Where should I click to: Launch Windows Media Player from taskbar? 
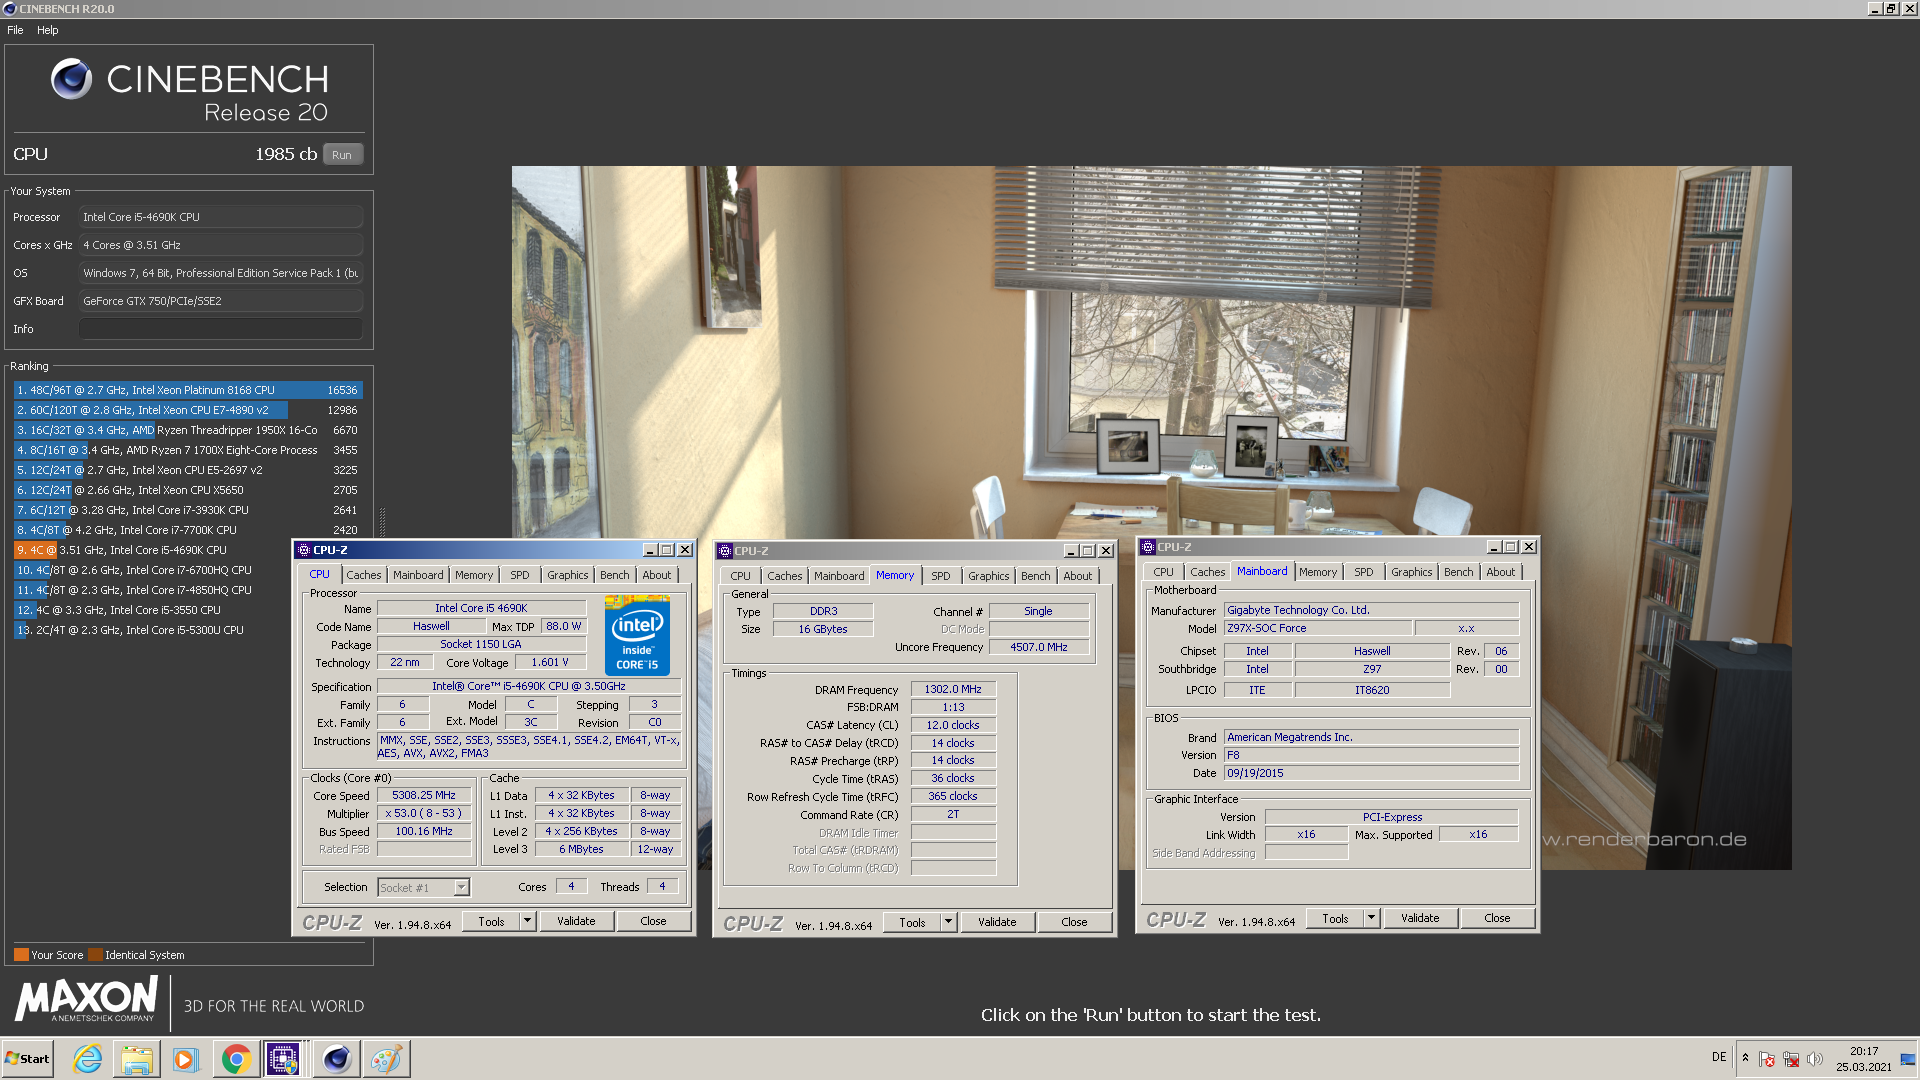pyautogui.click(x=186, y=1059)
